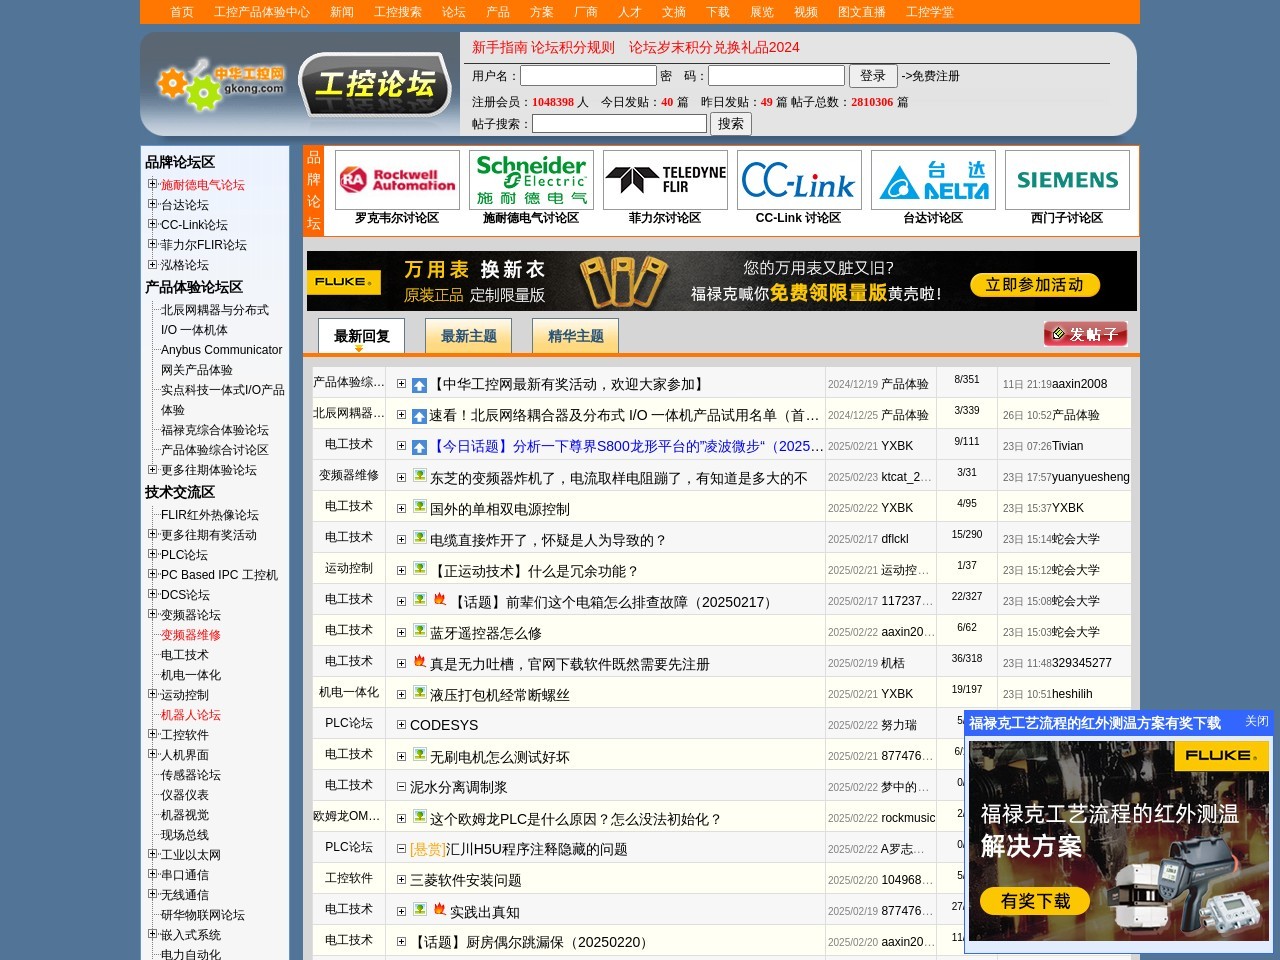Click image icon on 无刷电机怎么测试好坏 thread
Screen dimensions: 1280x960
420,755
